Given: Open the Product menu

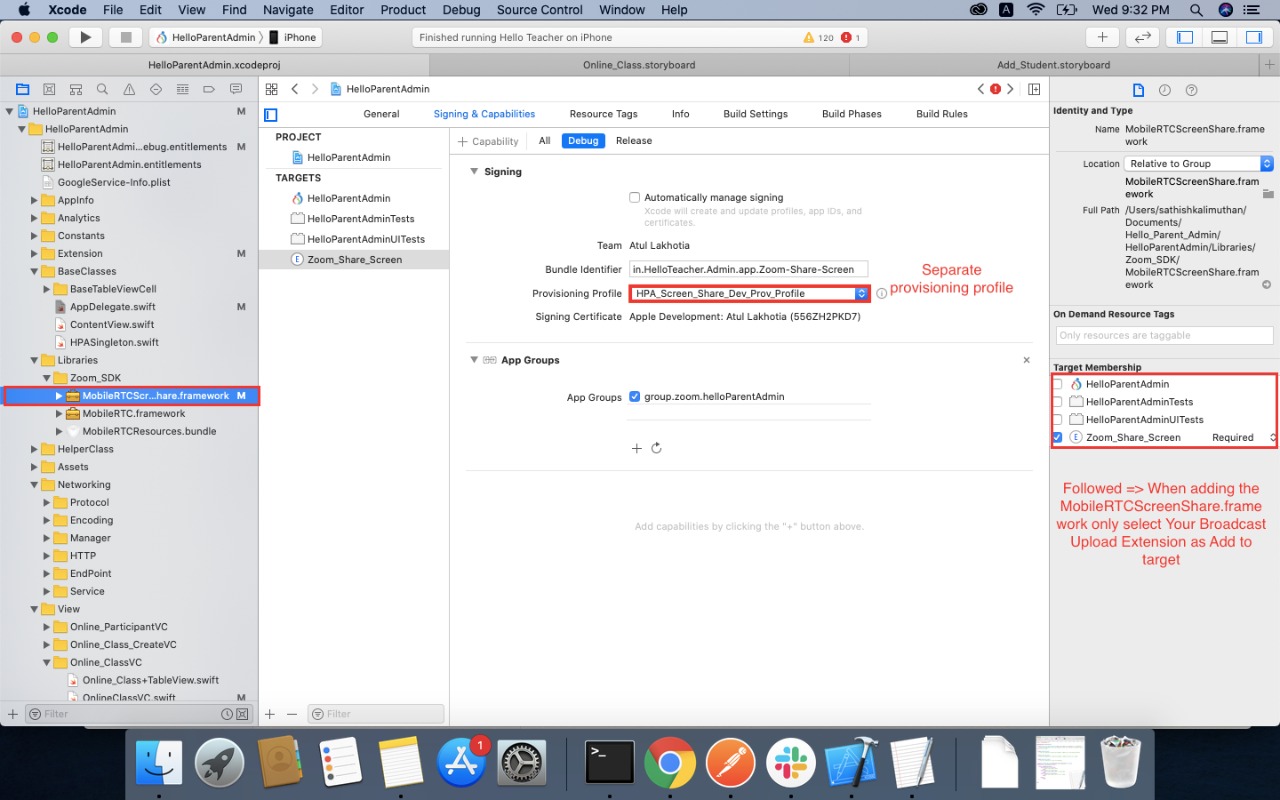Looking at the screenshot, I should click(403, 10).
